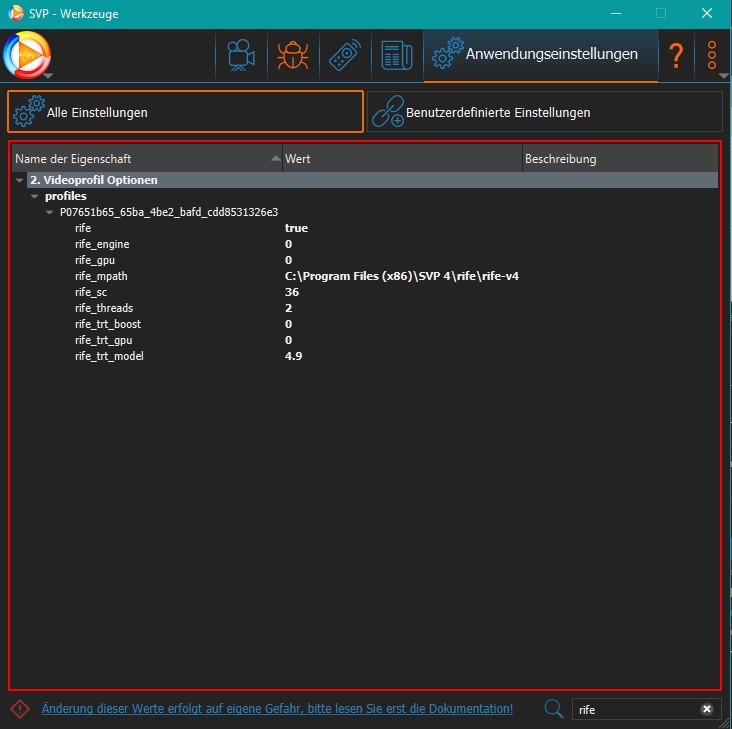Collapse the '2. Videoprofil Optionen' group
Viewport: 732px width, 729px height.
pyautogui.click(x=20, y=180)
